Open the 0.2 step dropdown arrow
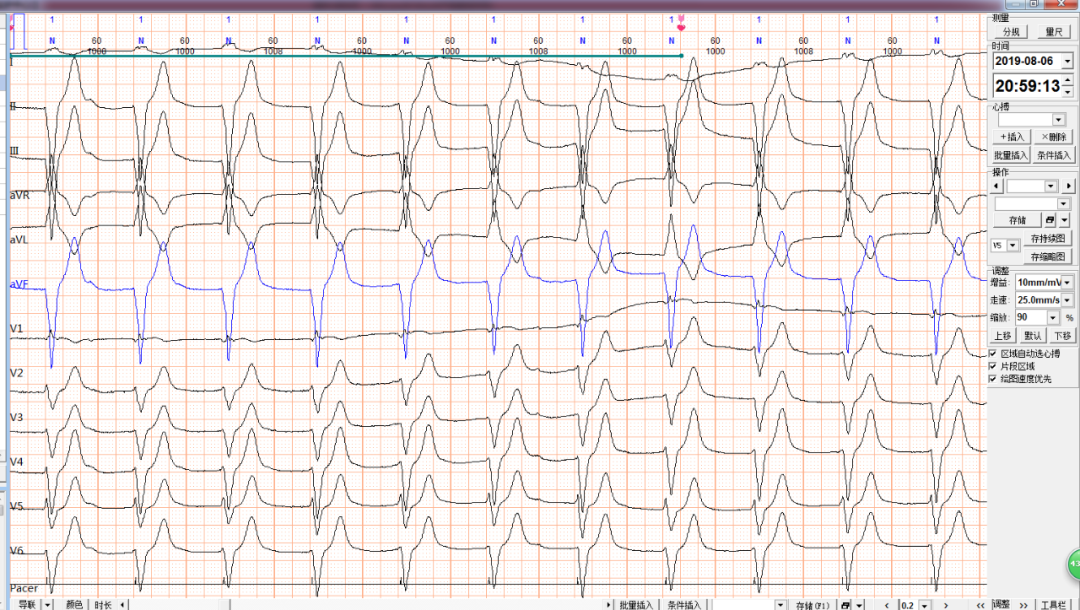 (x=924, y=605)
